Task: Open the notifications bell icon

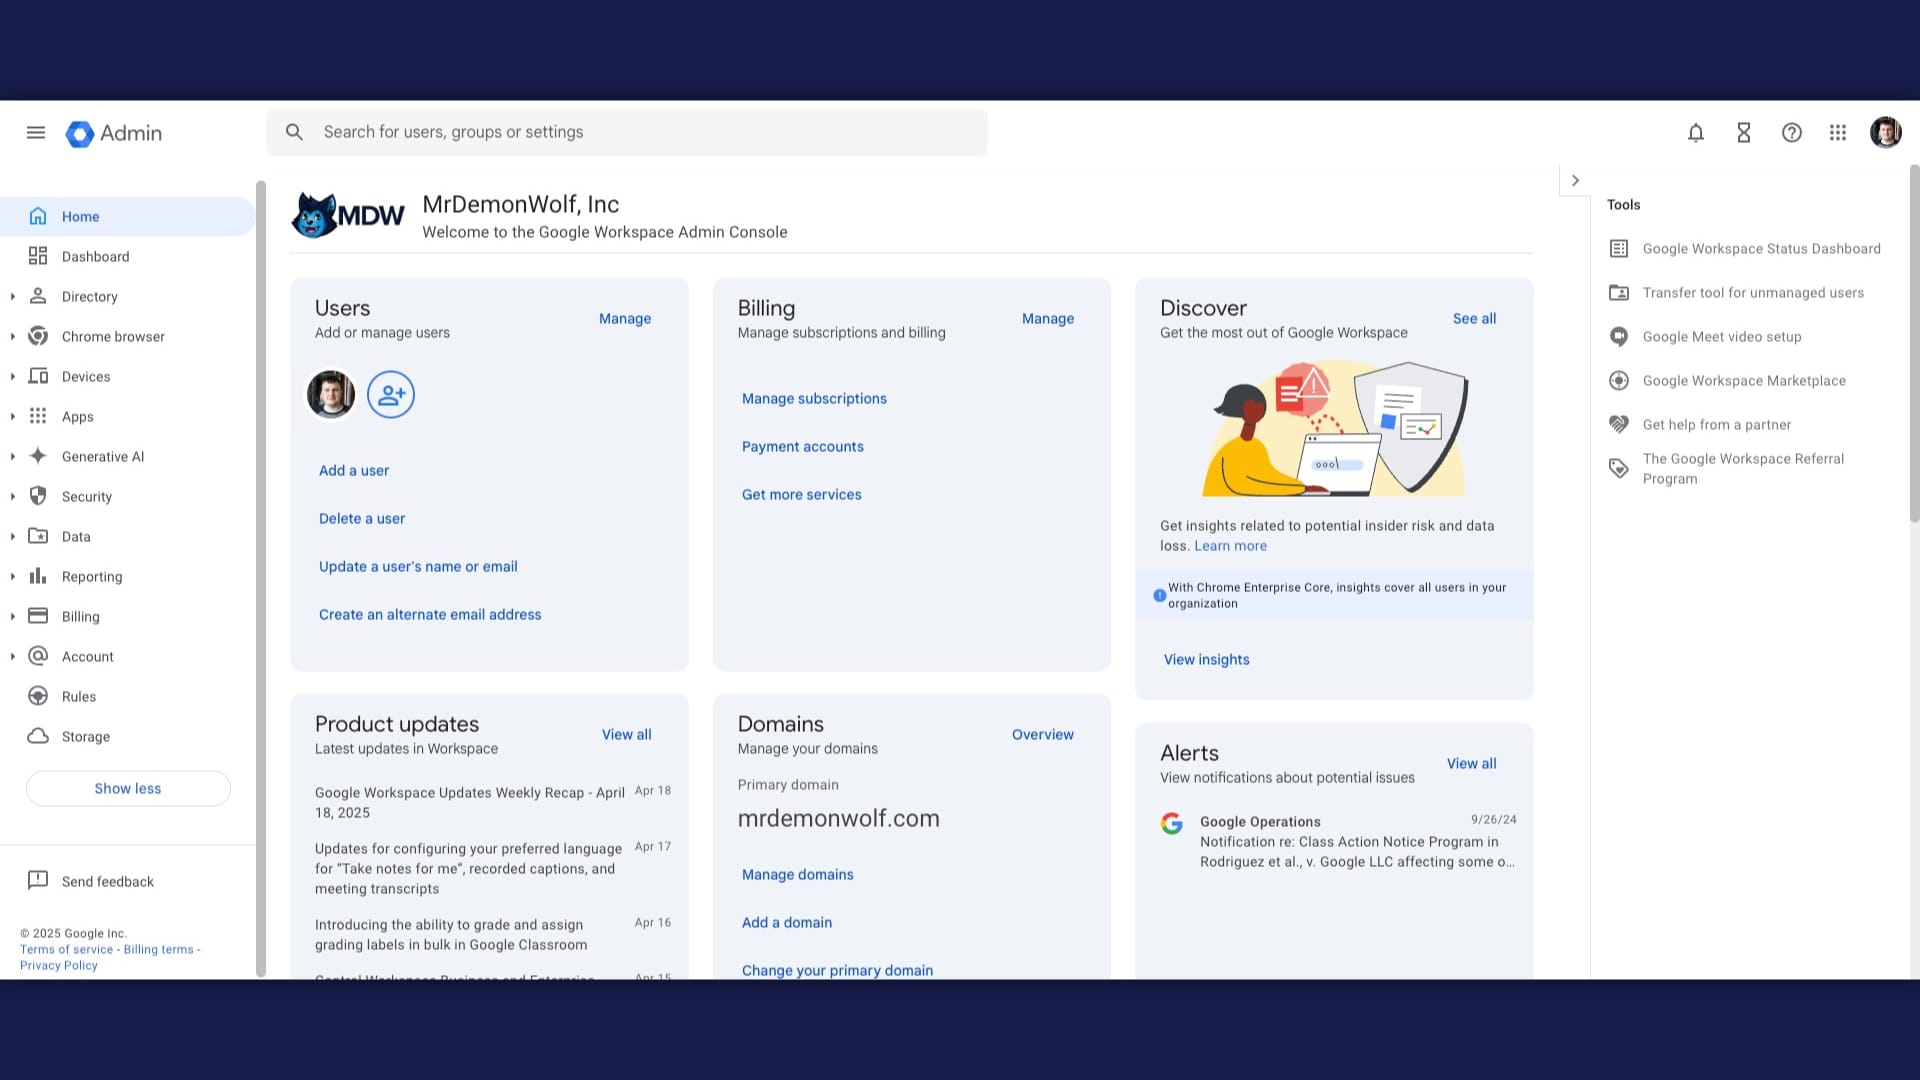Action: (1696, 133)
